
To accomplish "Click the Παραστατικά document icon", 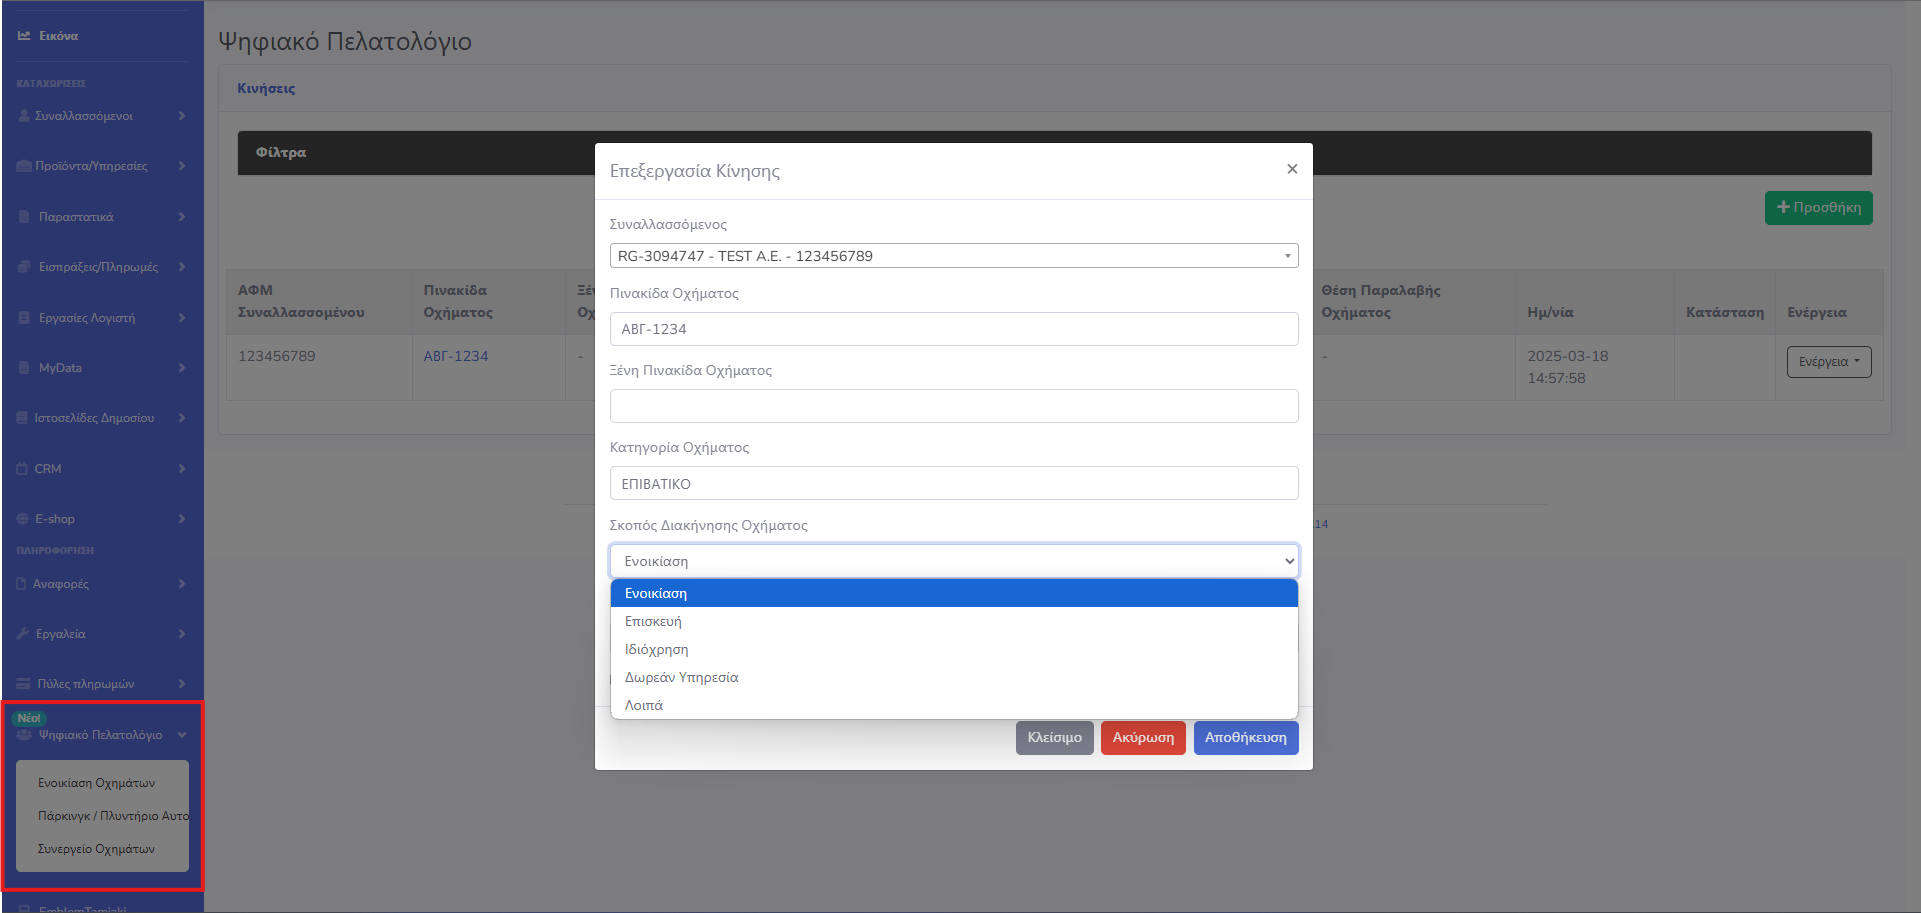I will point(24,217).
